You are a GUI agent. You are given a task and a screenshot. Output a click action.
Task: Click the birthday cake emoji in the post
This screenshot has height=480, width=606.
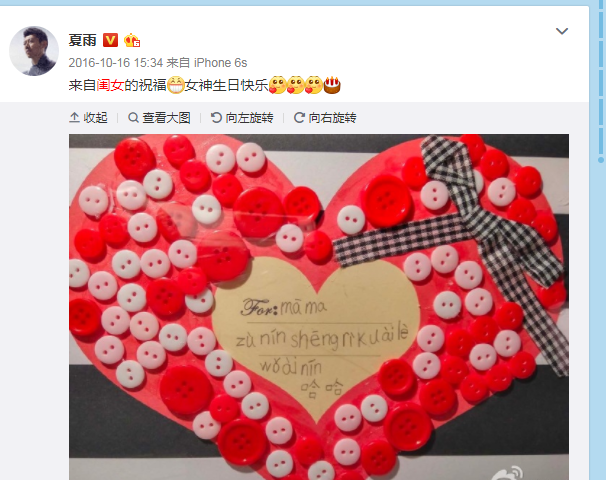pos(332,85)
